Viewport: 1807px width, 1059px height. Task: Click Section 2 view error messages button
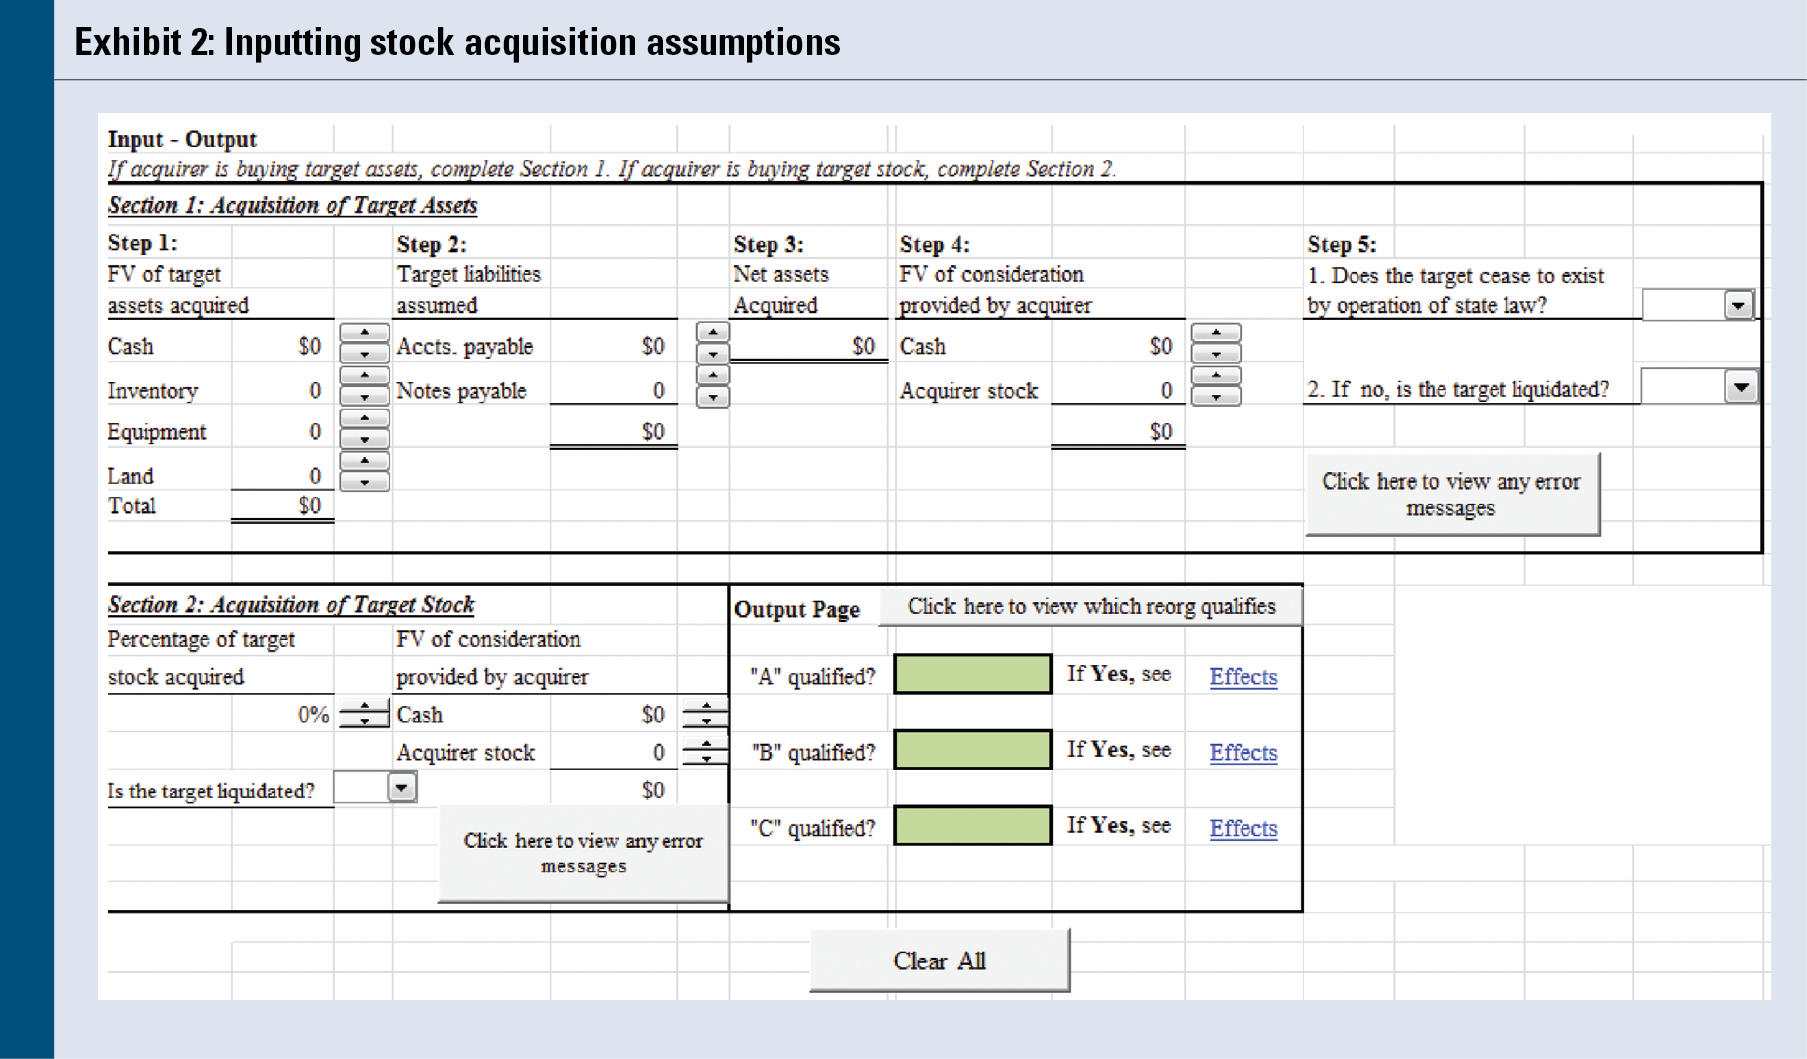tap(583, 853)
